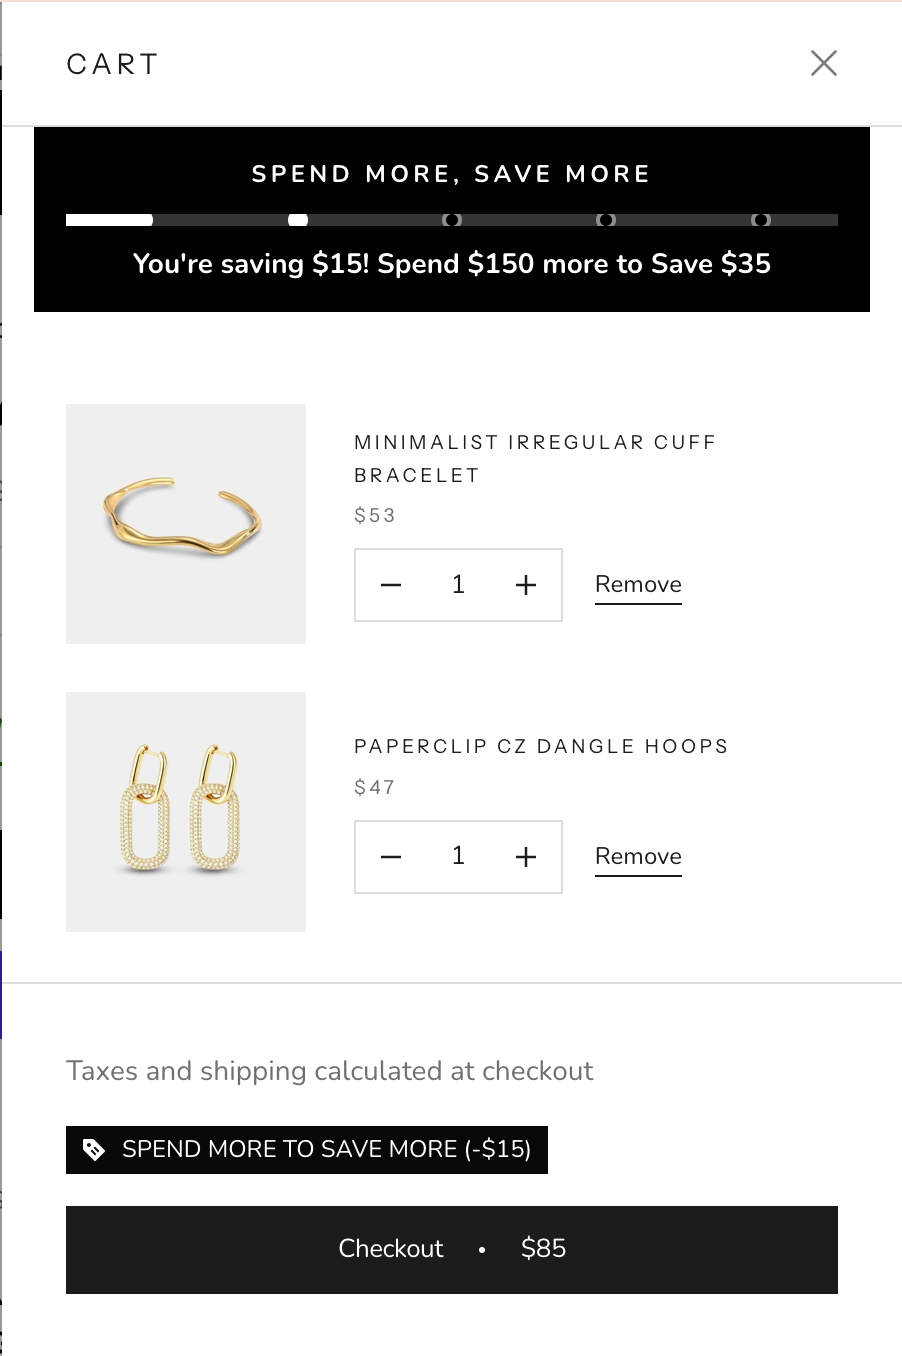Click the Cuff Bracelet quantity field
The width and height of the screenshot is (902, 1356).
[x=458, y=585]
